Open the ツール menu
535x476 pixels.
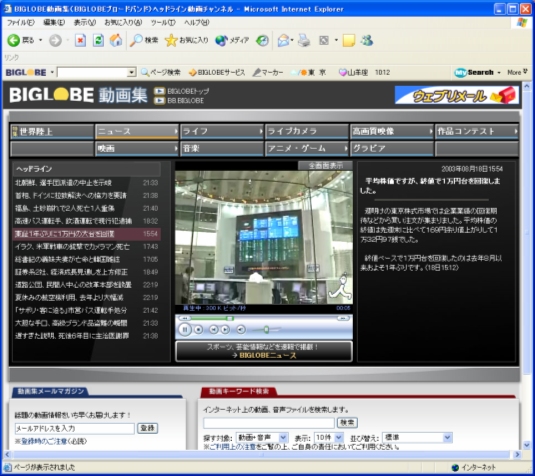point(163,23)
